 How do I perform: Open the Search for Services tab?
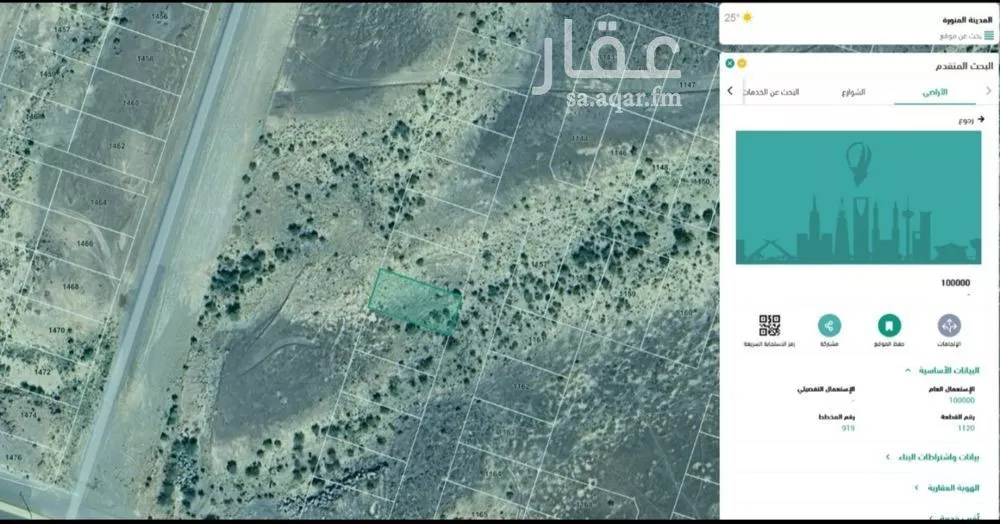[776, 92]
